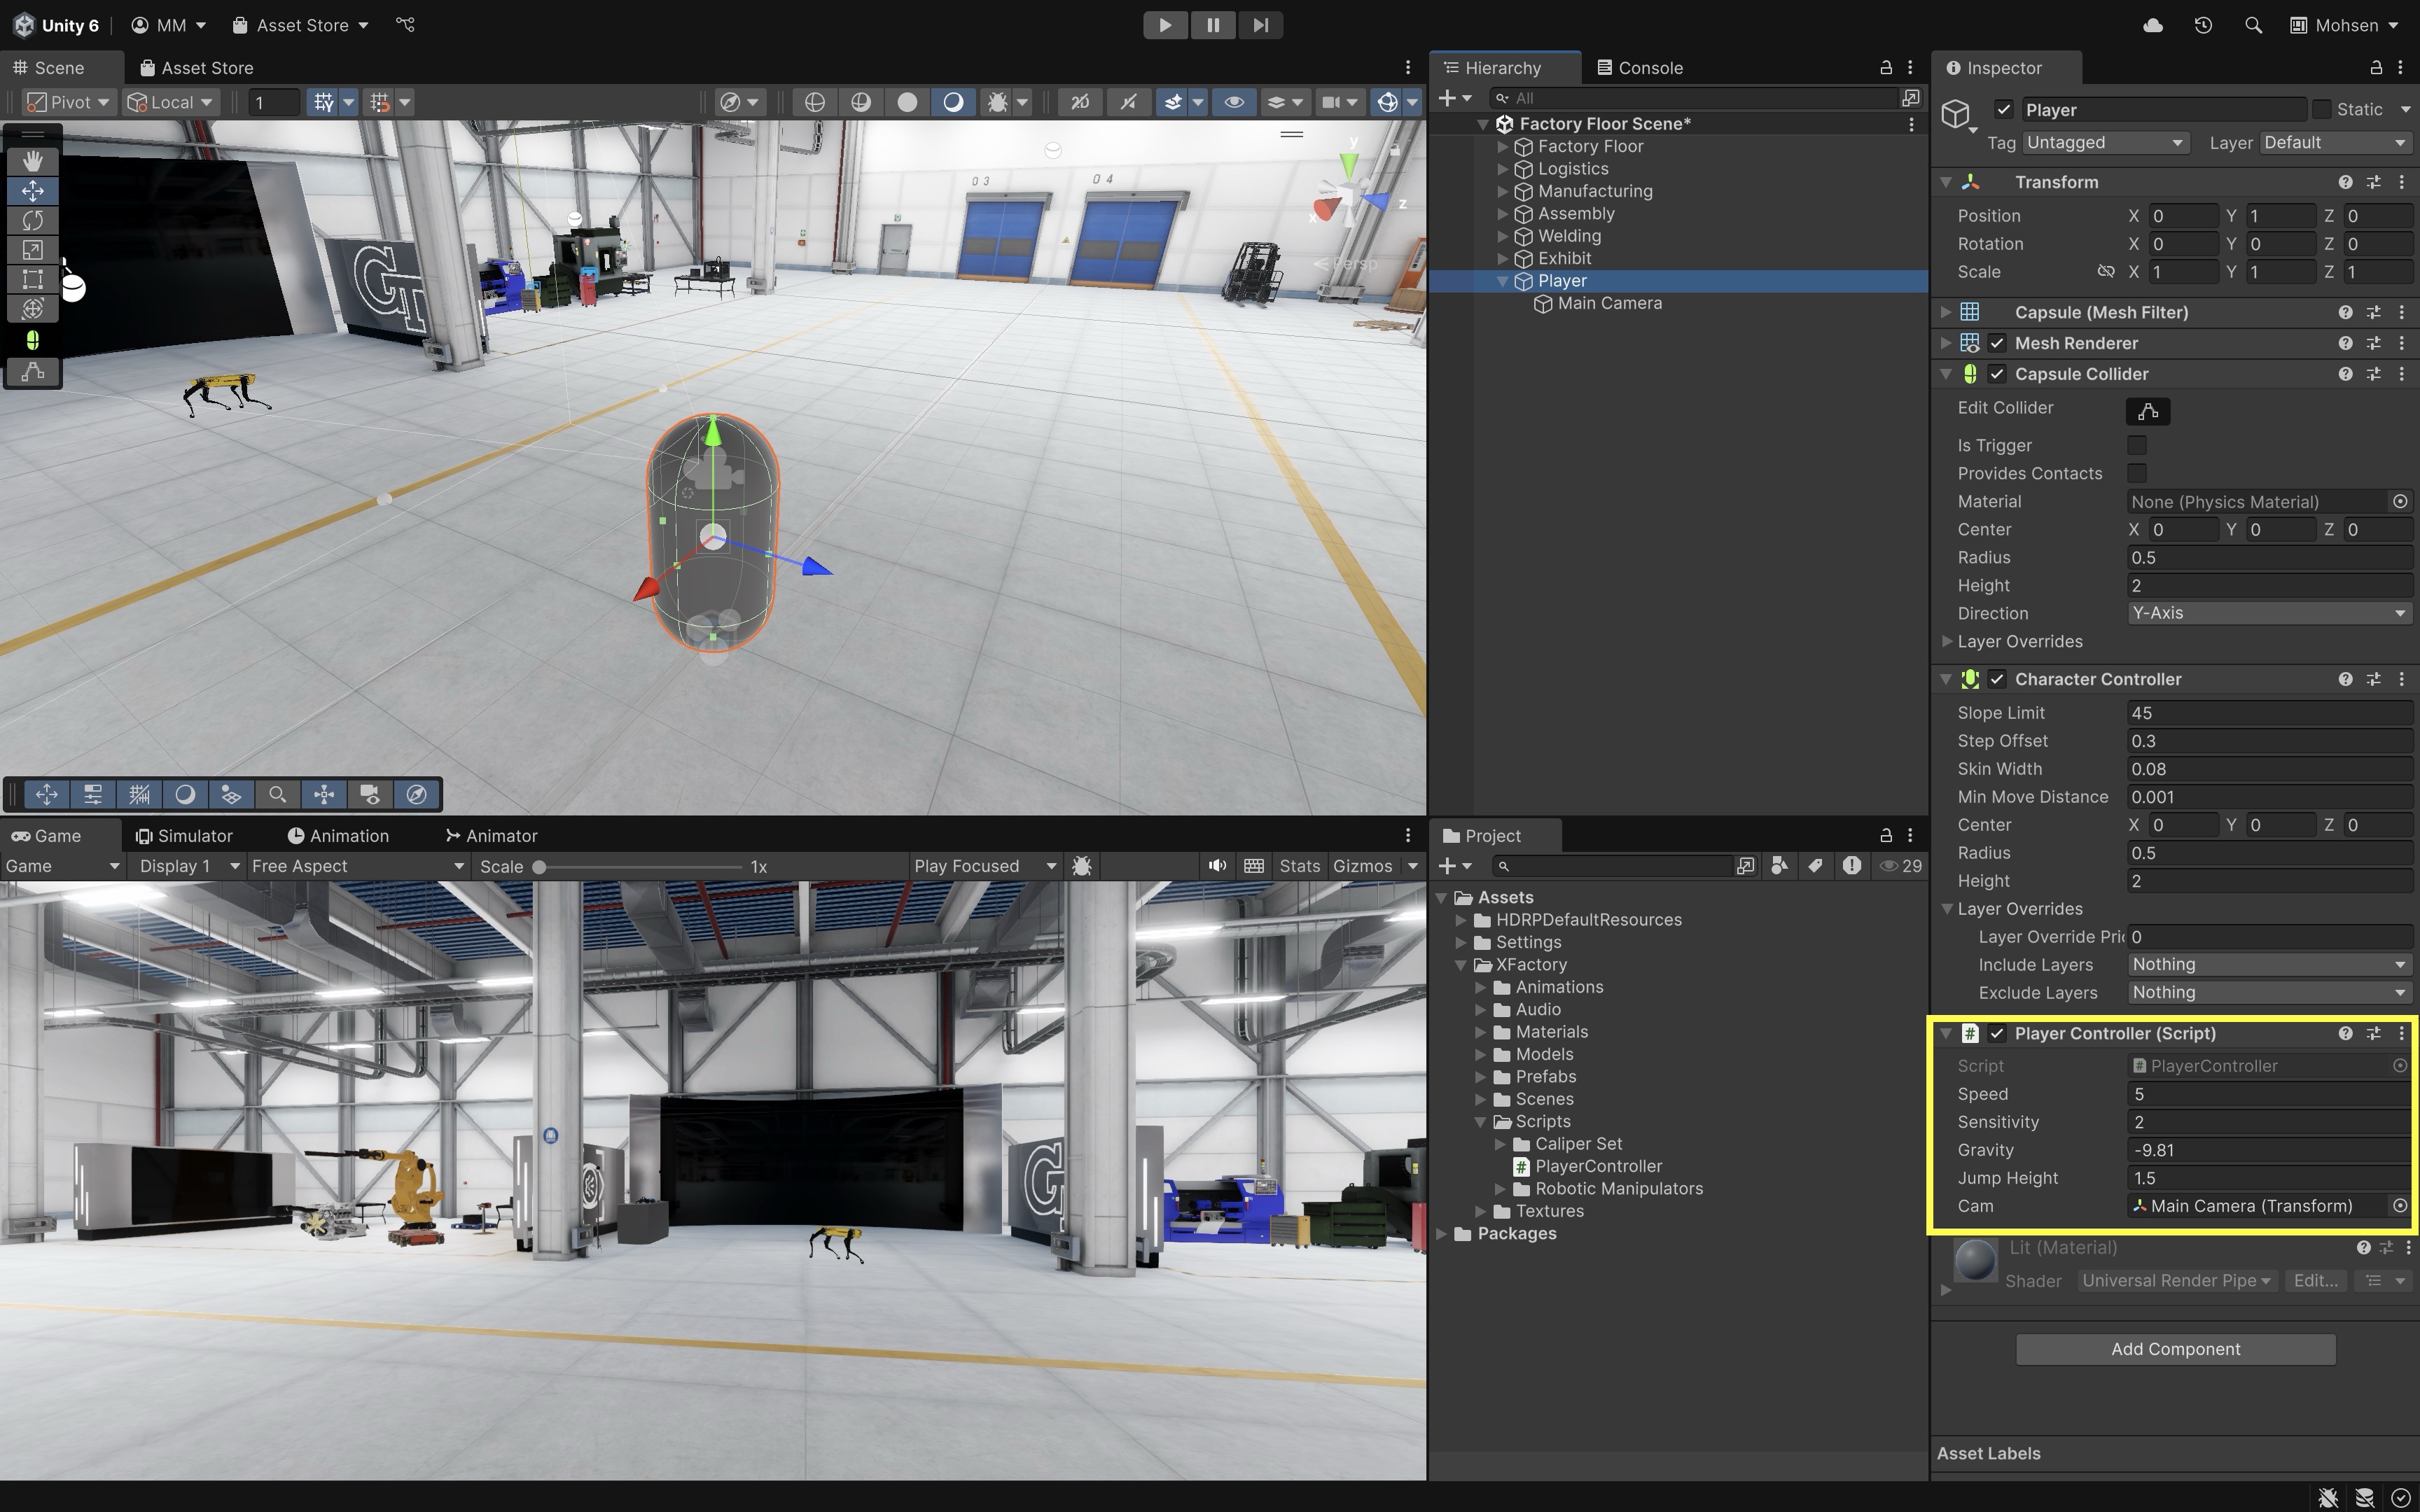Select the Hand tool in Scene view
The width and height of the screenshot is (2420, 1512).
click(x=33, y=161)
